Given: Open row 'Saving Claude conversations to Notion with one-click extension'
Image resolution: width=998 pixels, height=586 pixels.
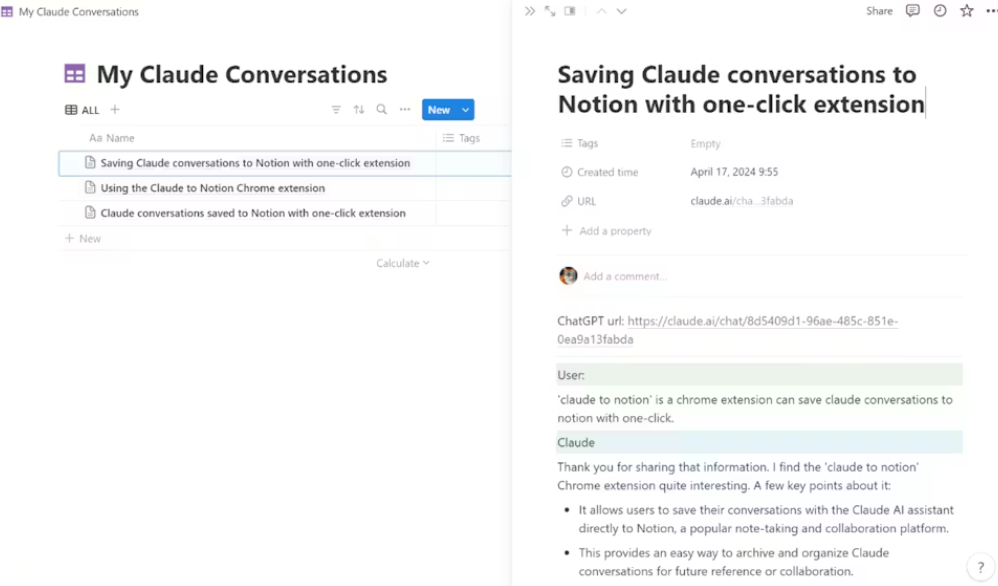Looking at the screenshot, I should point(255,163).
